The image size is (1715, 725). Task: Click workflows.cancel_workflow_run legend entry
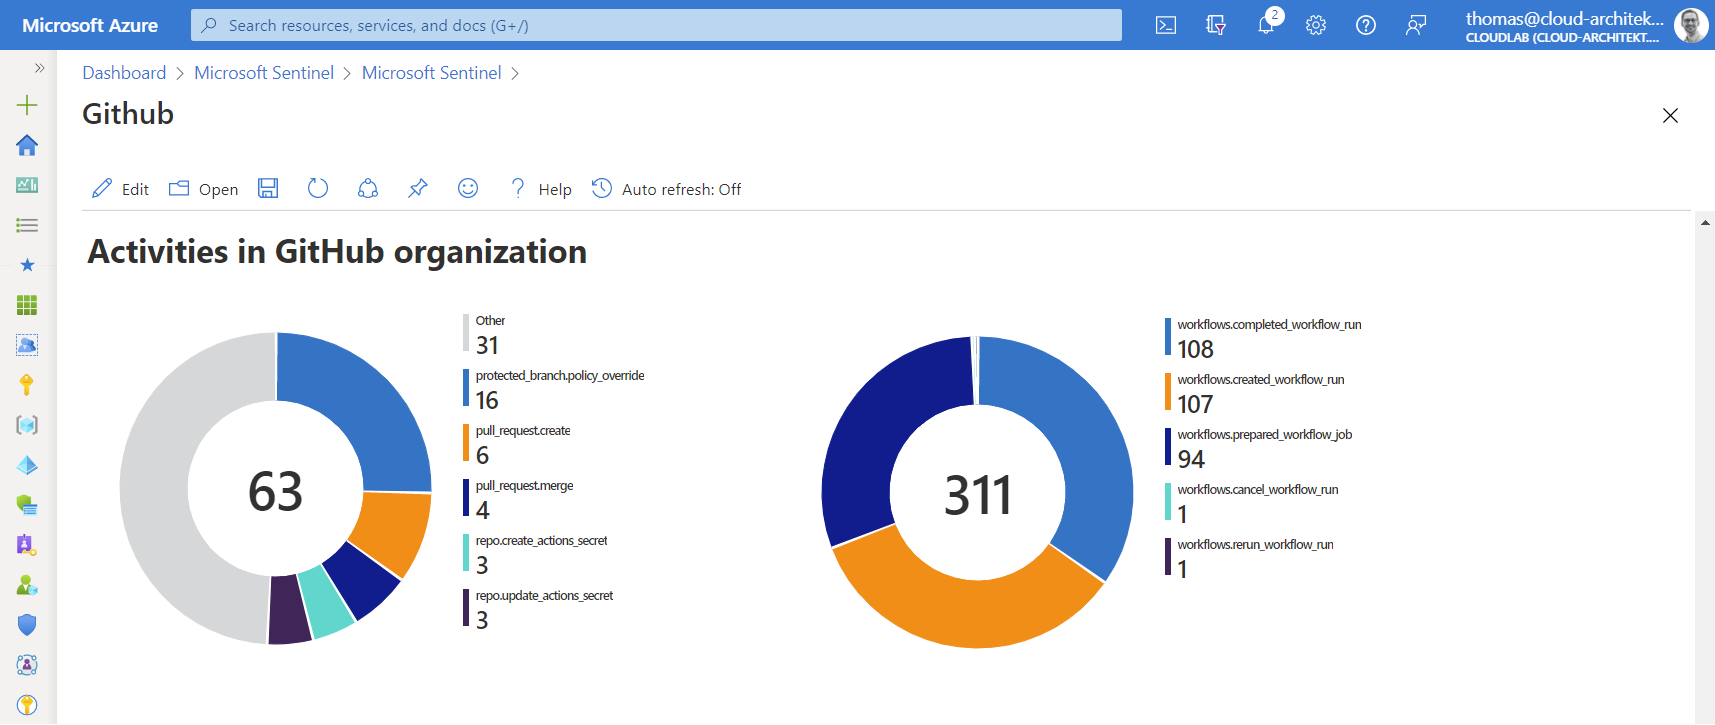click(x=1252, y=502)
